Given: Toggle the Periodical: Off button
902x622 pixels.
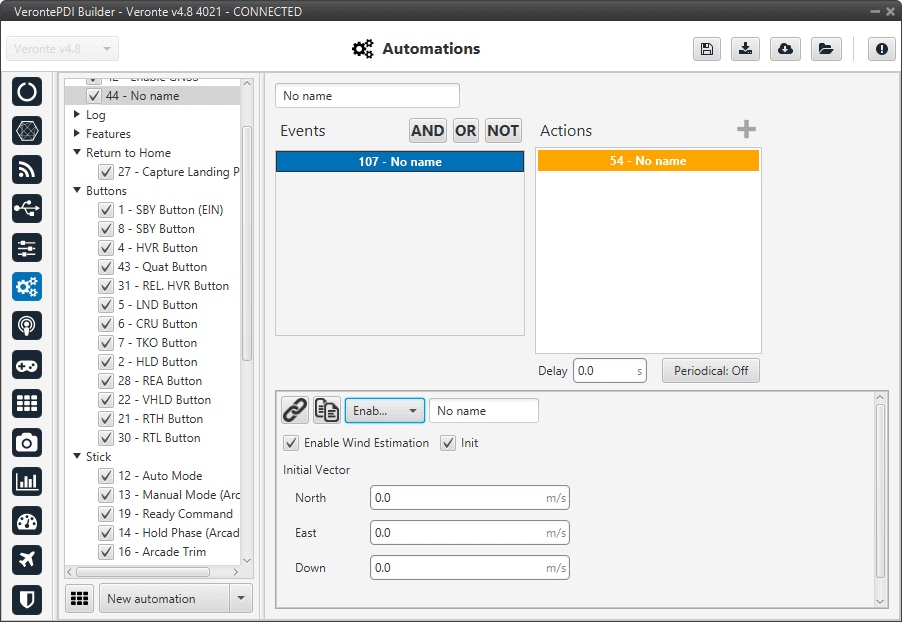Looking at the screenshot, I should tap(711, 371).
